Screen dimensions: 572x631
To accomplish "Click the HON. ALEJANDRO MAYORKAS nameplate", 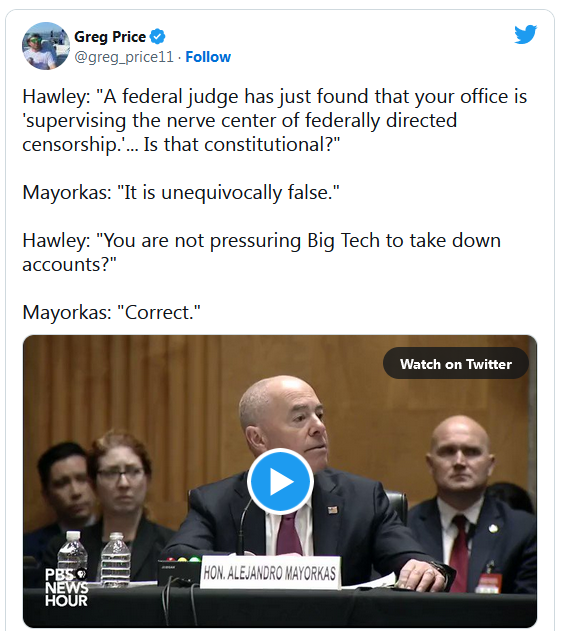I will point(270,572).
